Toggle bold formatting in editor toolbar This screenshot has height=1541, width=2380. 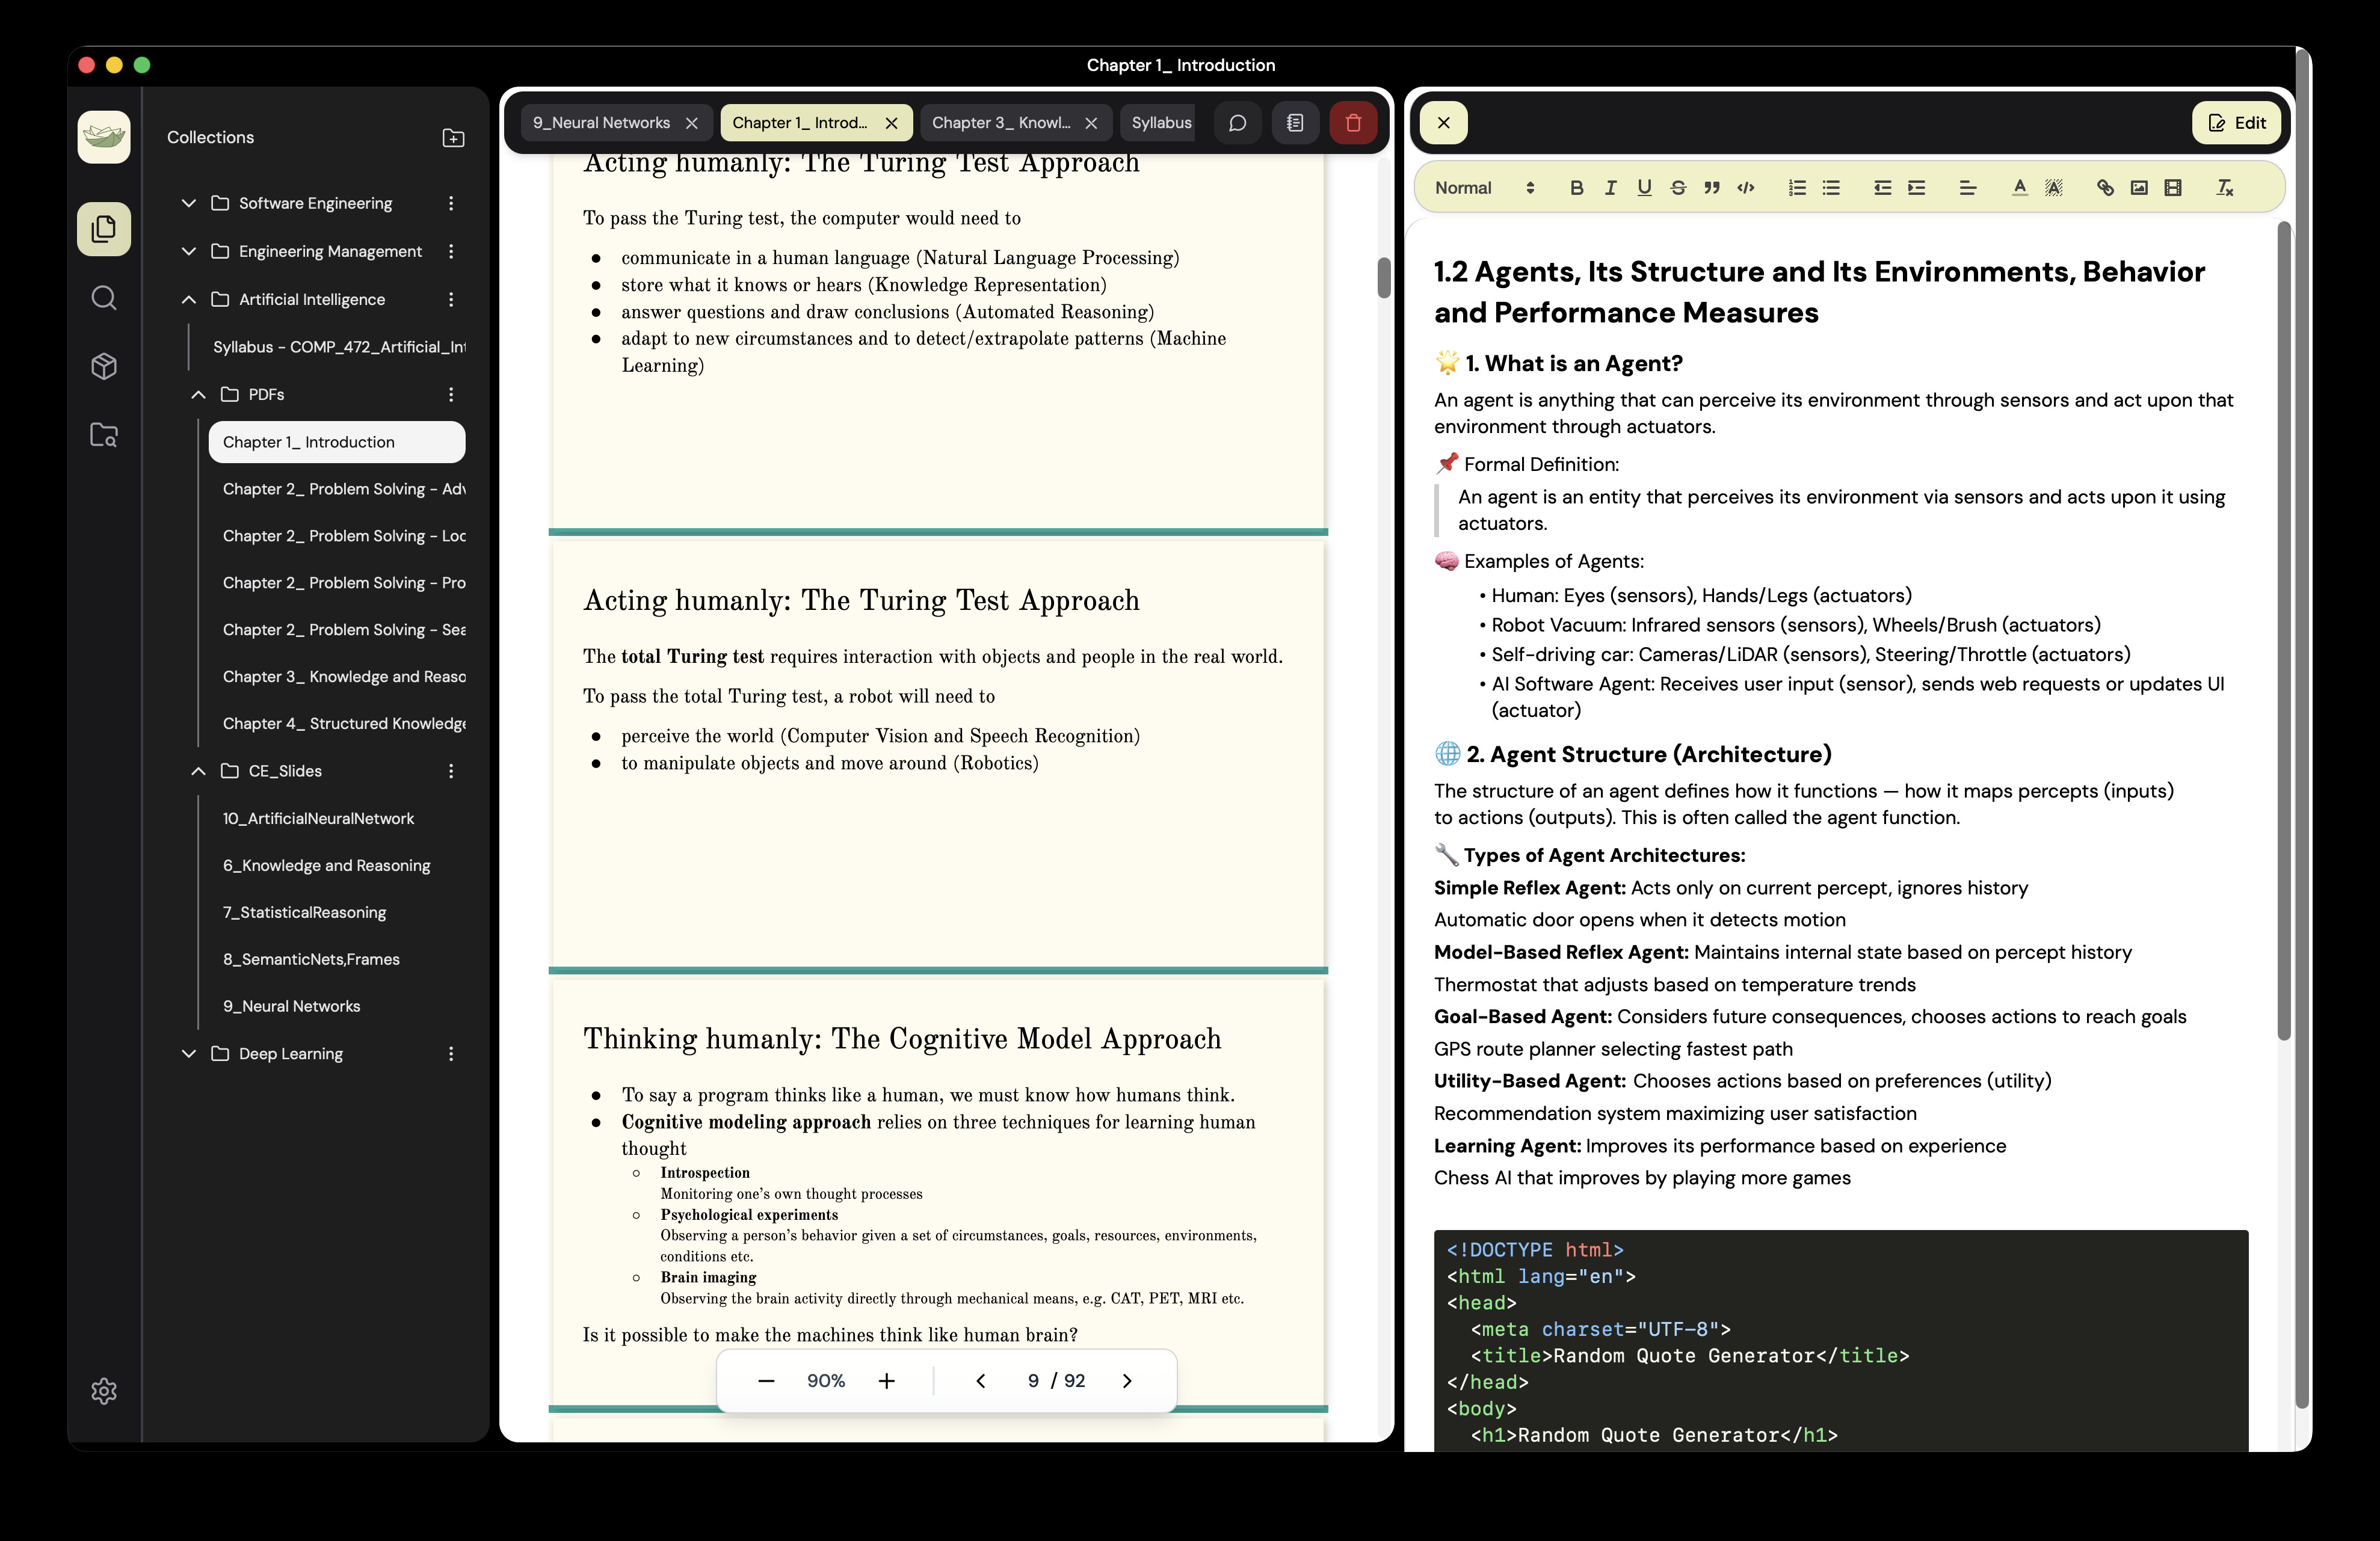click(x=1576, y=188)
